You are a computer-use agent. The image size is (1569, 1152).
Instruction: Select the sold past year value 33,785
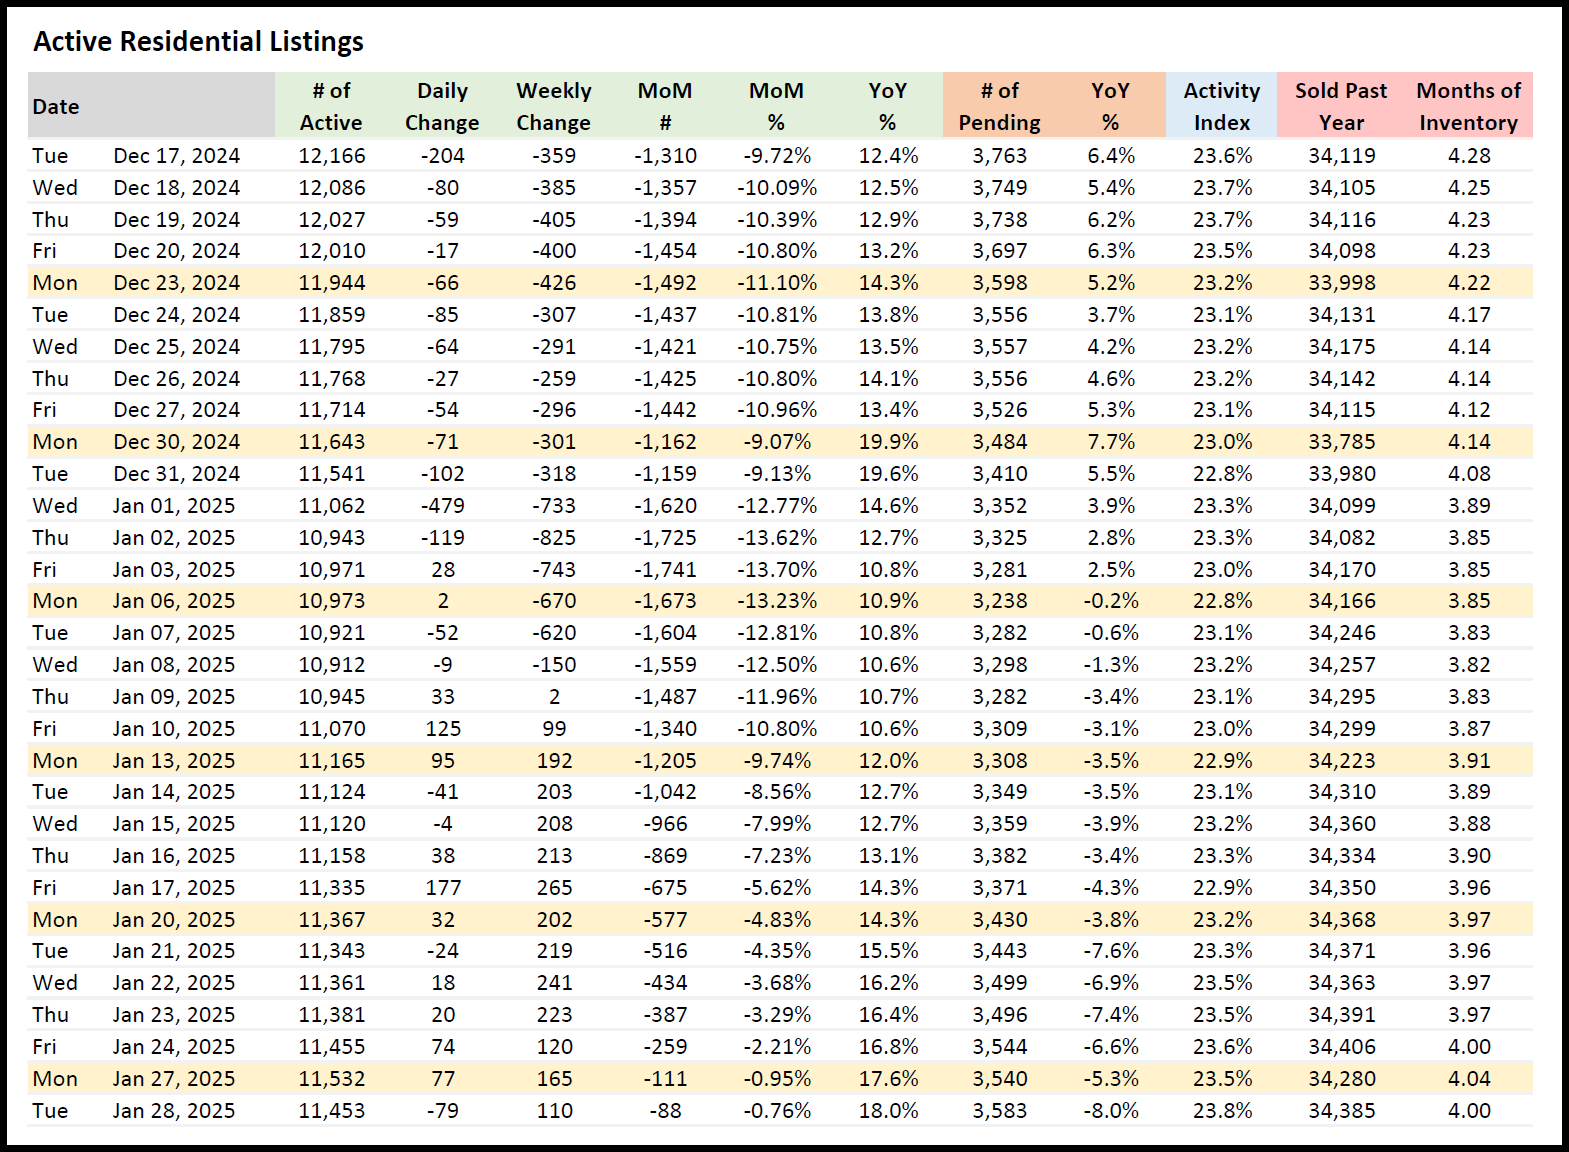coord(1342,442)
